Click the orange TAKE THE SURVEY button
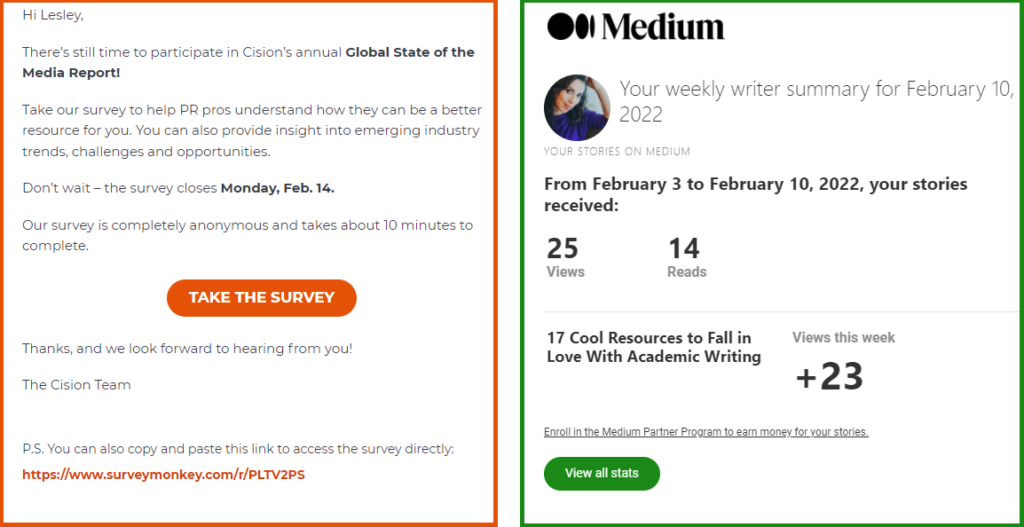Screen dimensions: 1024x527 (262, 298)
